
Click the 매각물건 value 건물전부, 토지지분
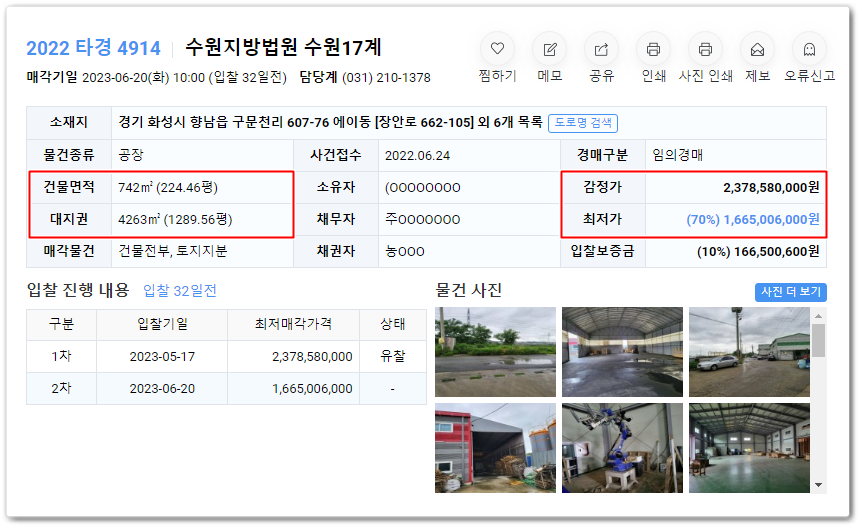coord(173,251)
